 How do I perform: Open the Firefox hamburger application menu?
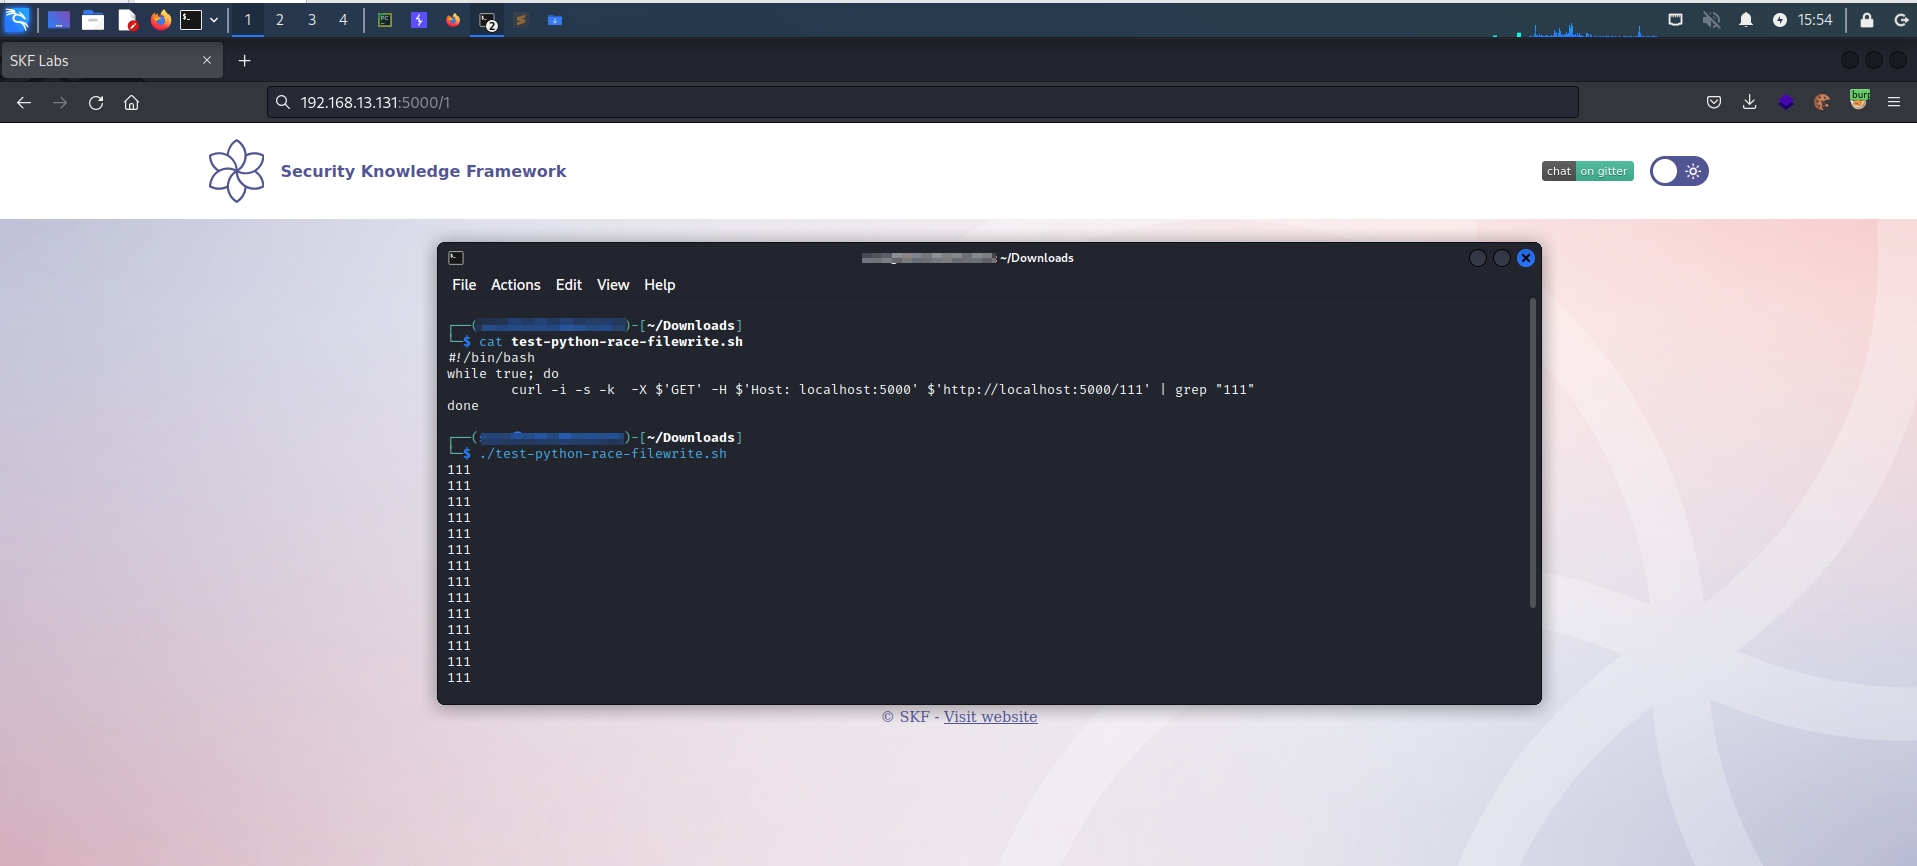[x=1894, y=102]
